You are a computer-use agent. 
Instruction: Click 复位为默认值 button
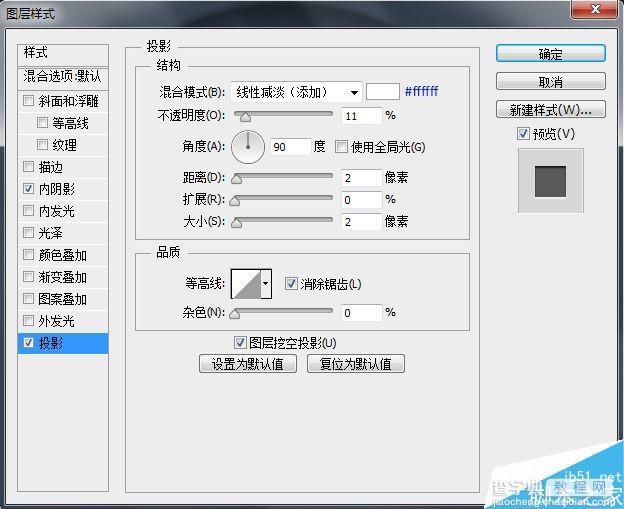(356, 364)
